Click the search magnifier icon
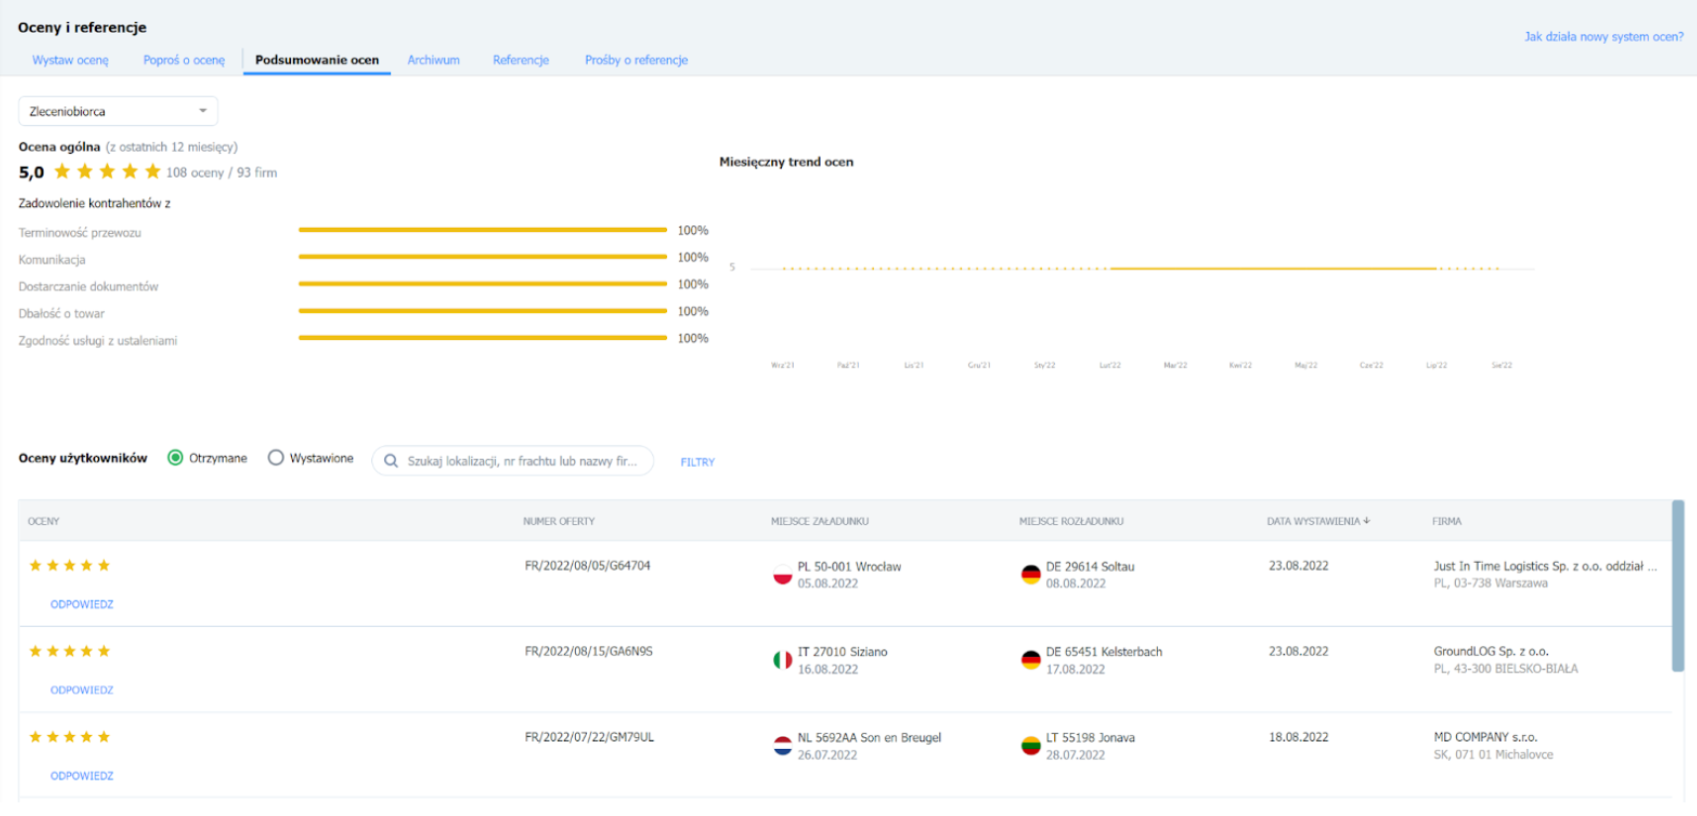This screenshot has width=1697, height=816. click(391, 461)
